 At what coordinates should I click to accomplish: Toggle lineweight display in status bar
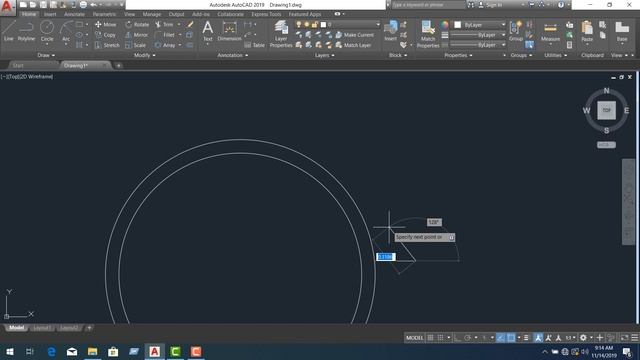coord(526,338)
